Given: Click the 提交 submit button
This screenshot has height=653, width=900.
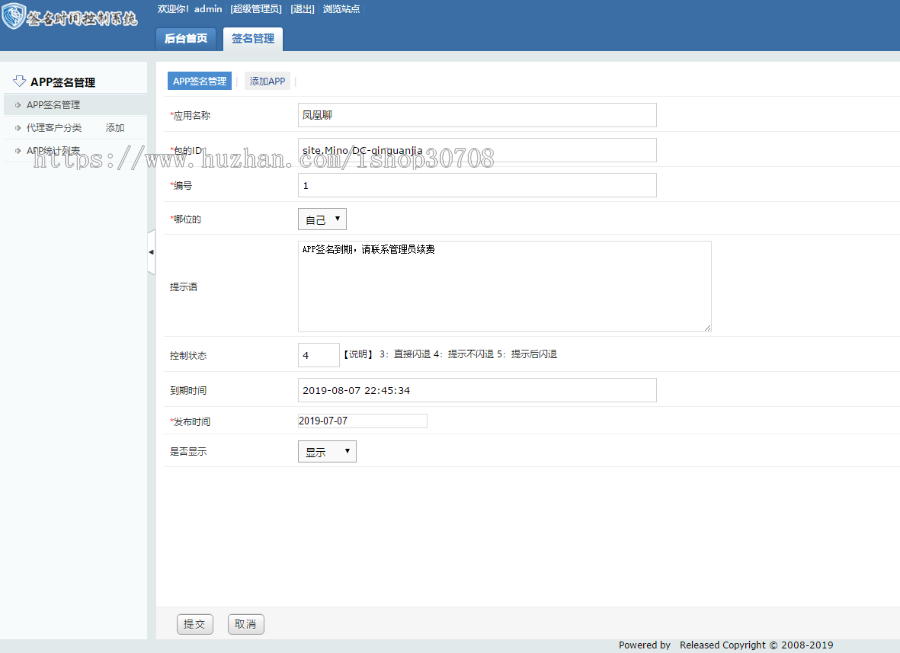Looking at the screenshot, I should pos(194,623).
